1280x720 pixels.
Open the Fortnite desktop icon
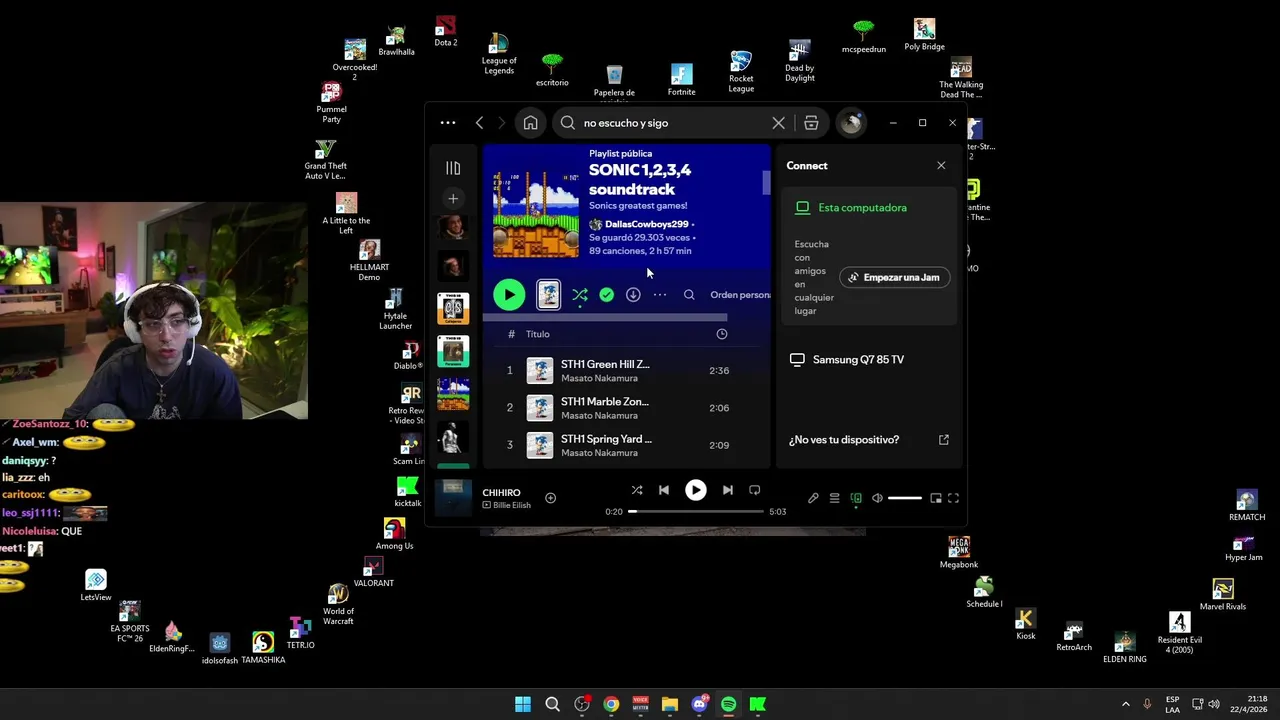[x=682, y=80]
